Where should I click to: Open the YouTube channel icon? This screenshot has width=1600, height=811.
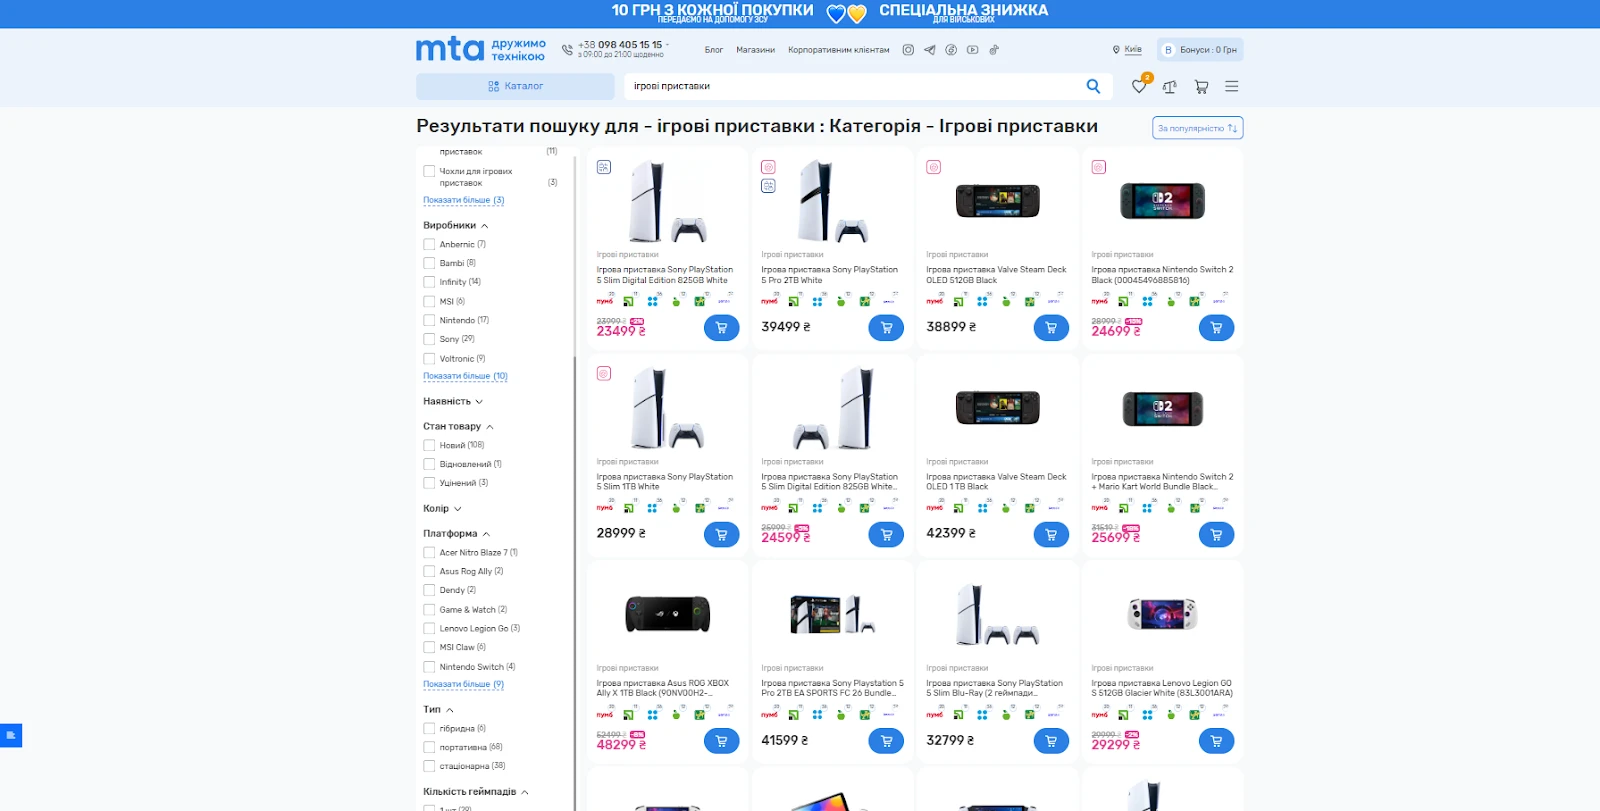(x=972, y=50)
